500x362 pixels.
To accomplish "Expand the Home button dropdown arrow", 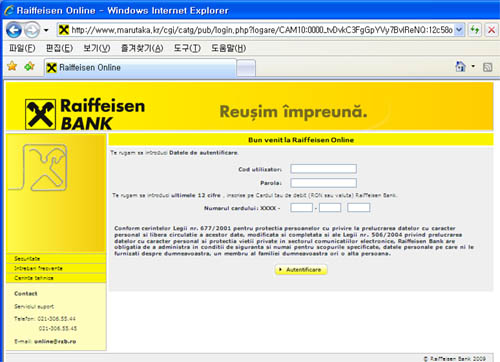I will pos(473,66).
